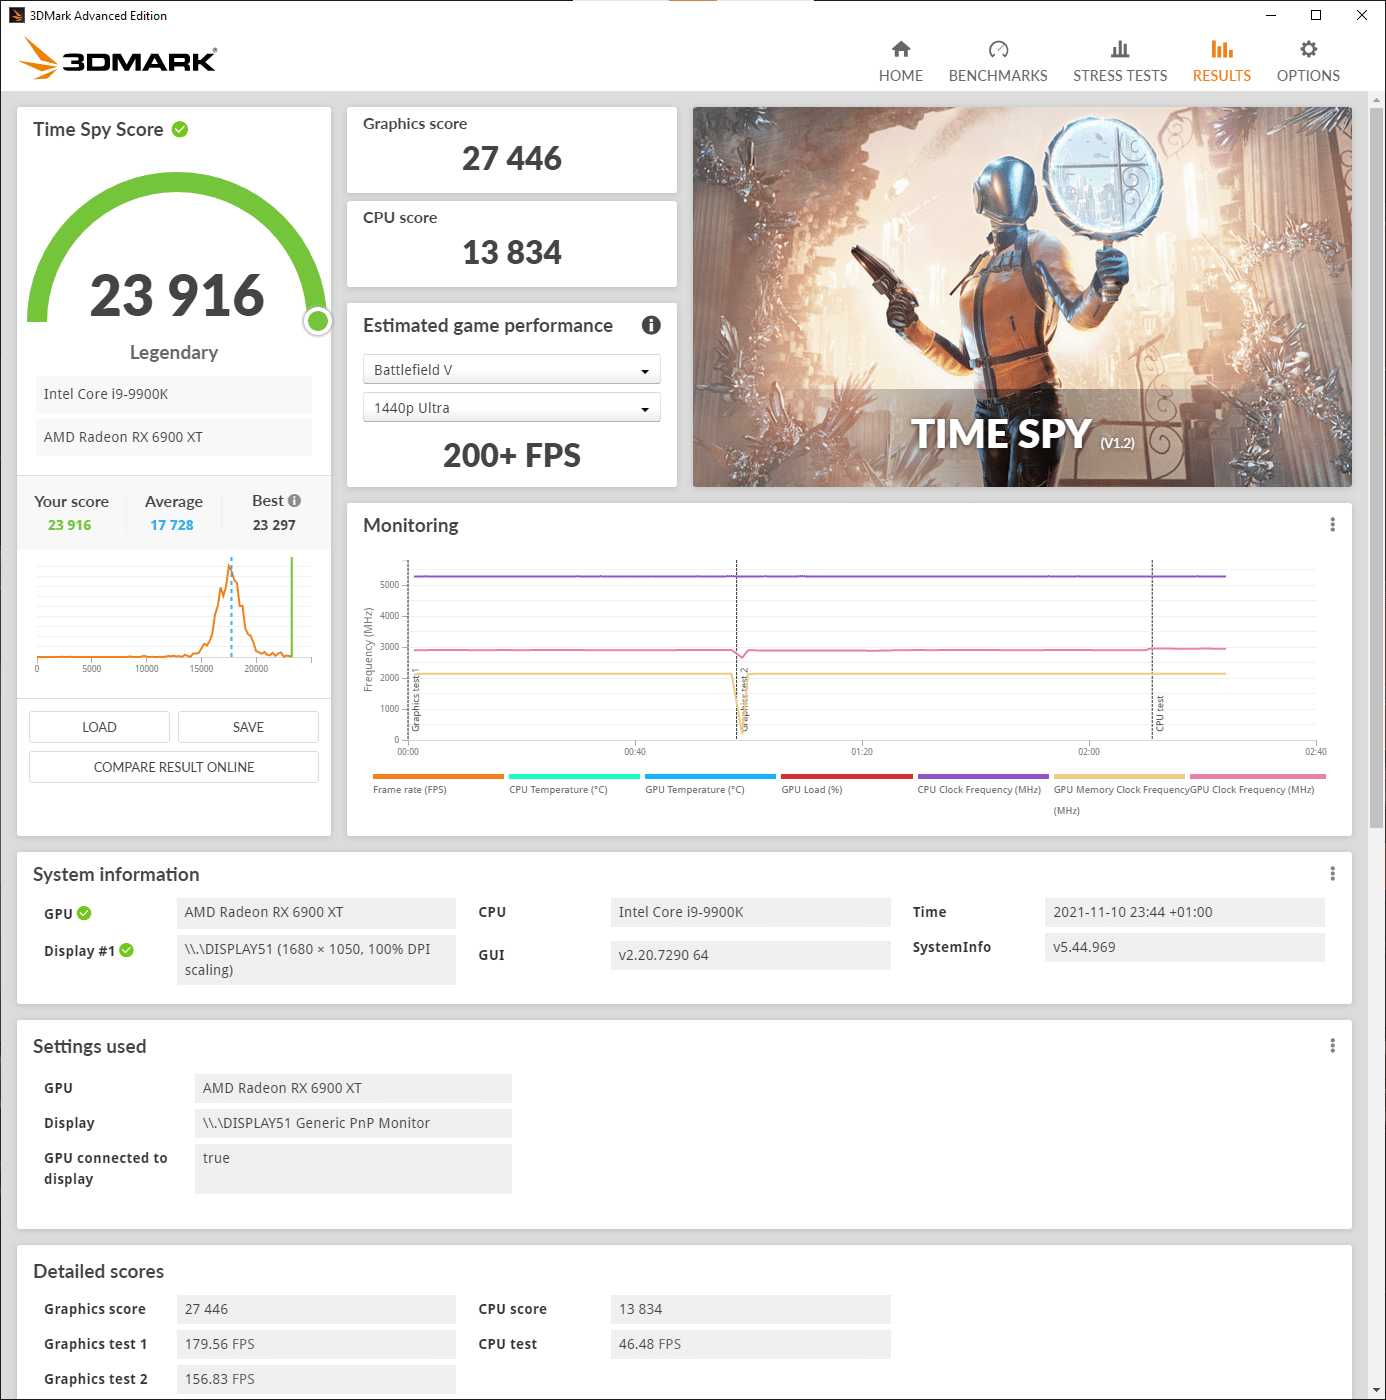Open the Home page icon
The image size is (1386, 1400).
(901, 49)
